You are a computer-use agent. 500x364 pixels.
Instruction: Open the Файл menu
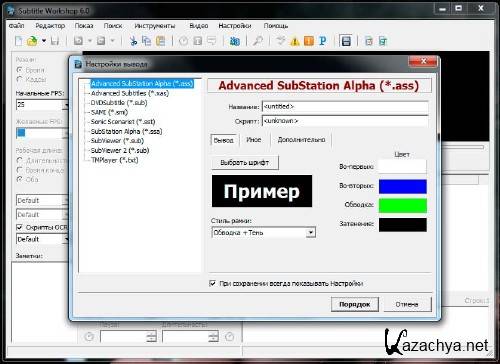point(16,26)
